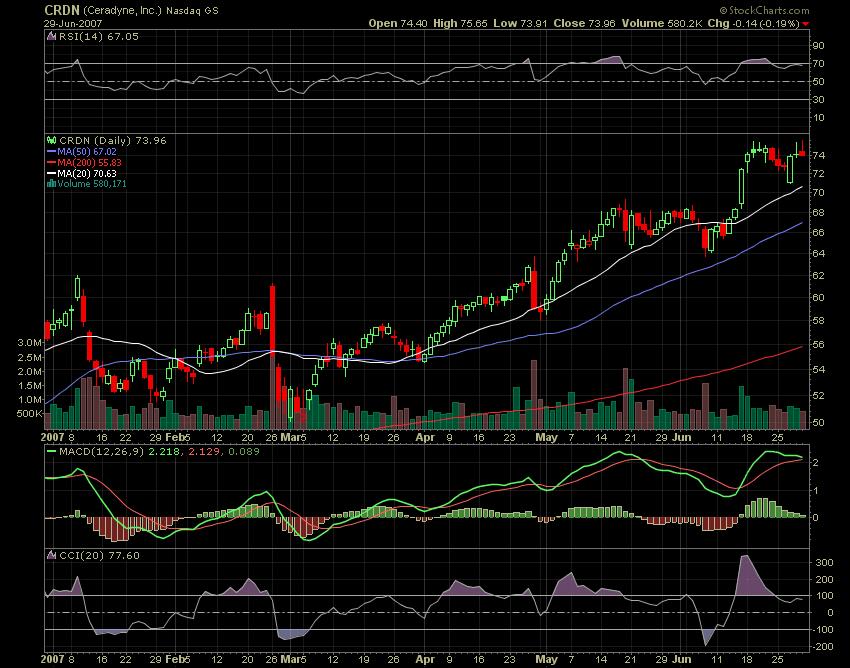Click the Open 74.40 value
Screen dimensions: 850x668
398,23
